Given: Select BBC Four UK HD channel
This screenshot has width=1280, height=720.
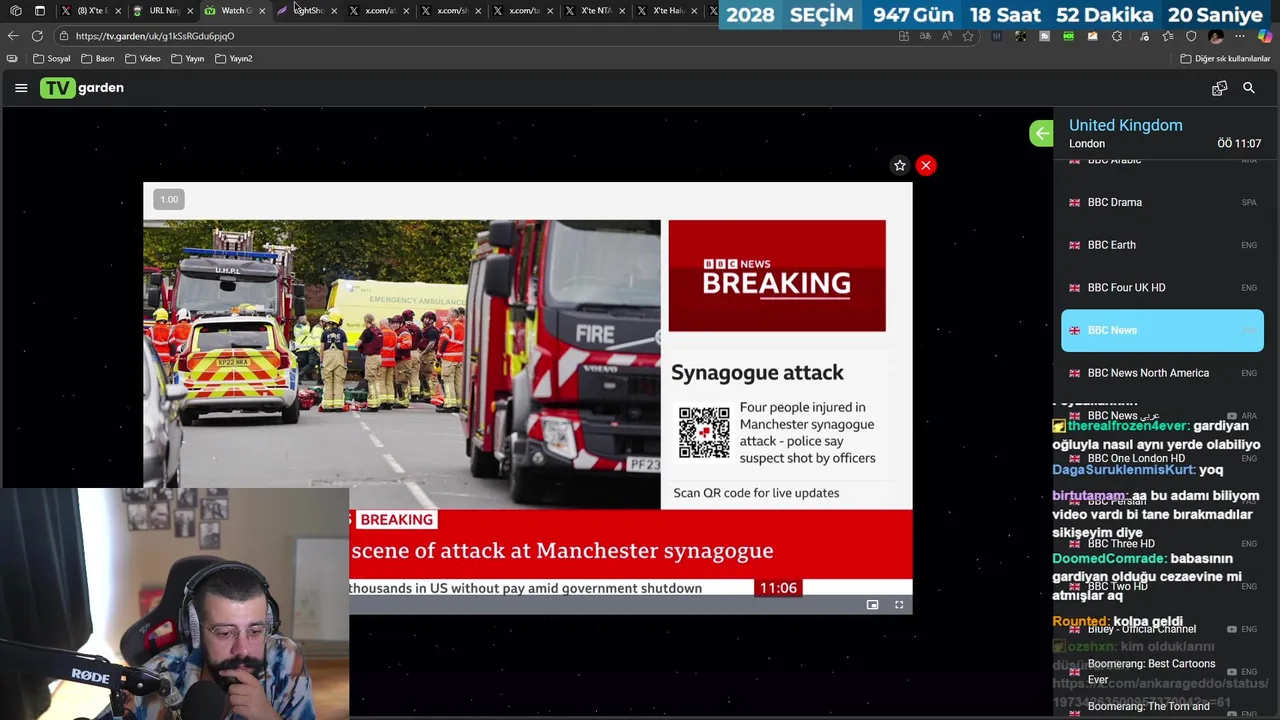Looking at the screenshot, I should (x=1162, y=288).
